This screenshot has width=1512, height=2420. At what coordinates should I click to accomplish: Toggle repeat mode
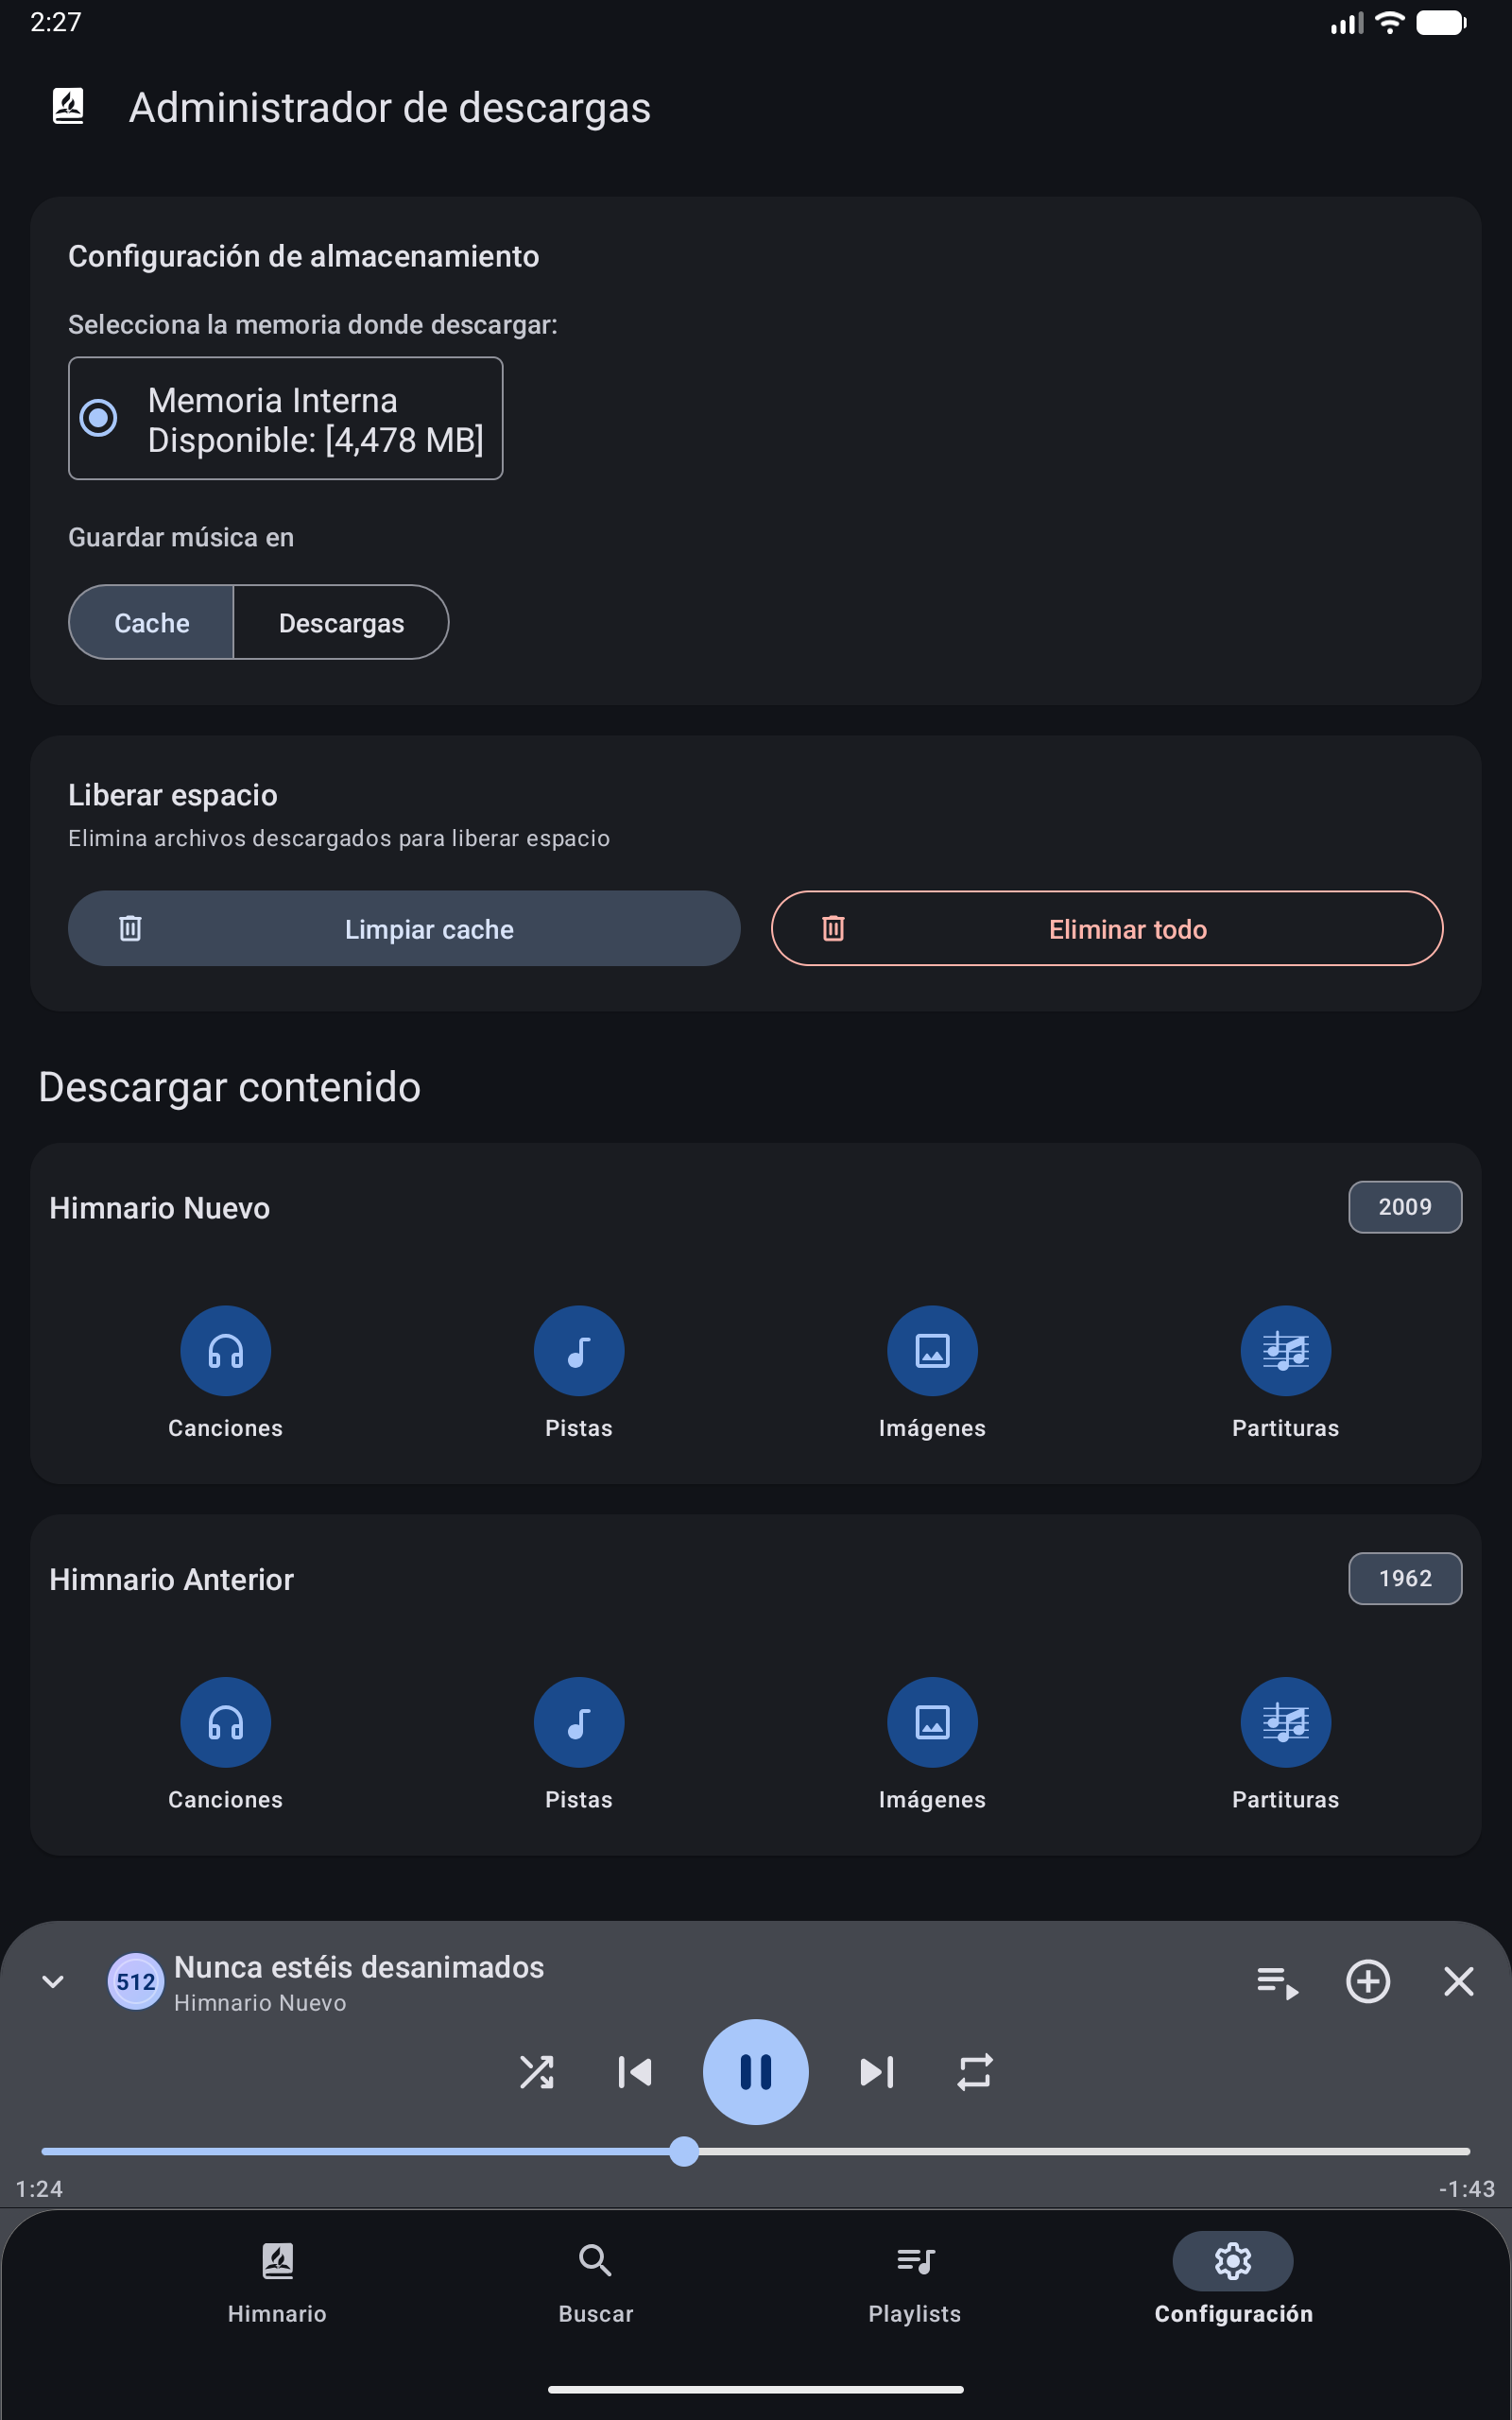click(974, 2072)
